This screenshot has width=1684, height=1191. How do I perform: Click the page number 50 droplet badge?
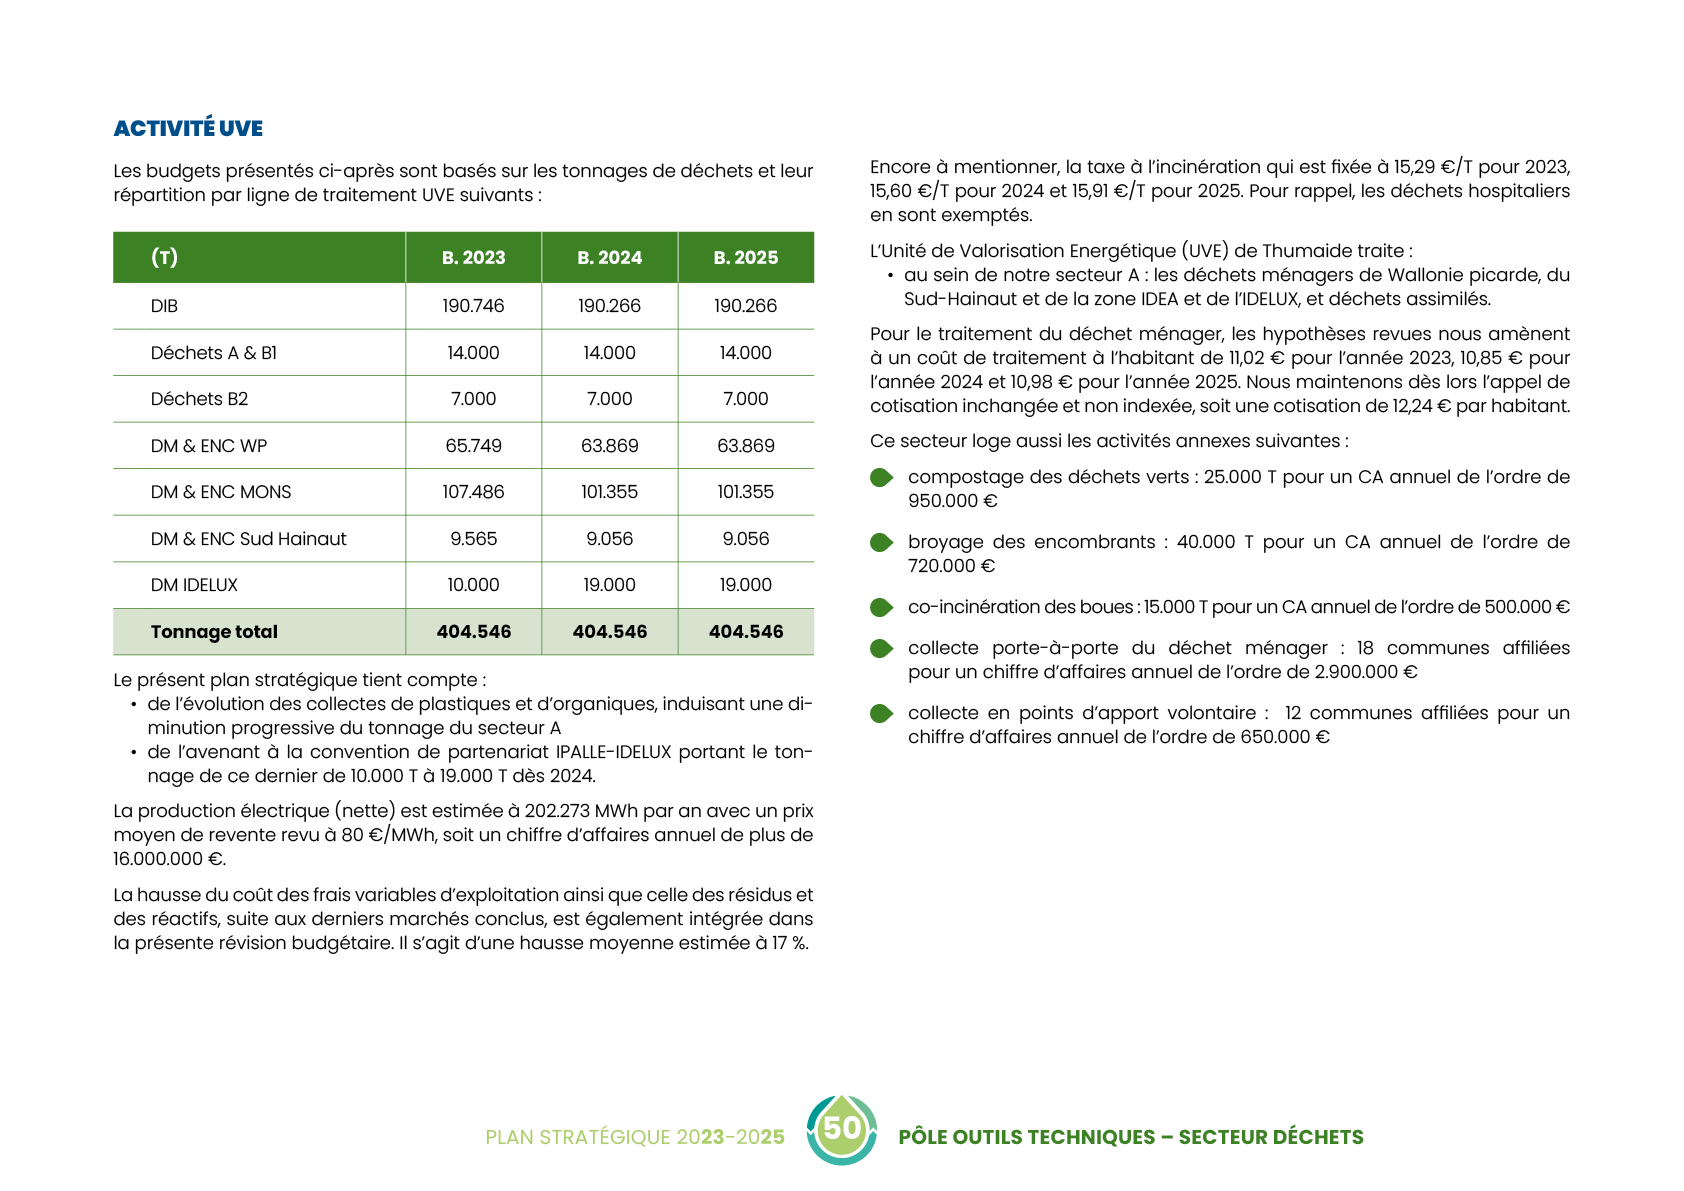pos(842,1129)
